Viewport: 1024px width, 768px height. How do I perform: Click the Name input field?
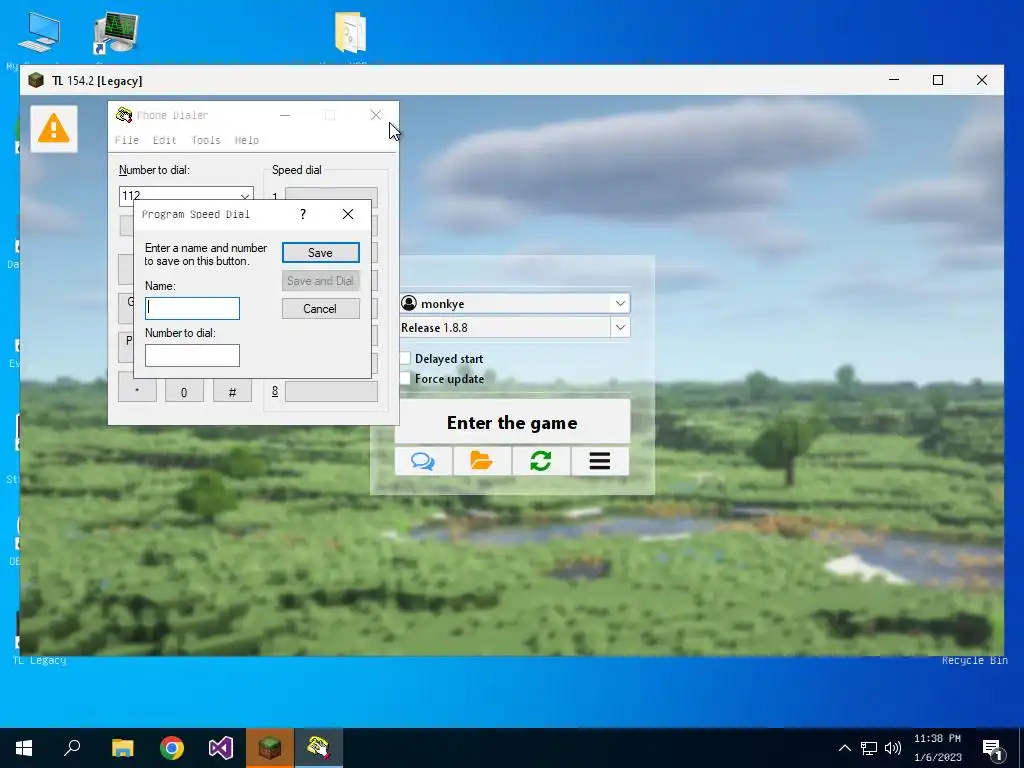(x=192, y=308)
